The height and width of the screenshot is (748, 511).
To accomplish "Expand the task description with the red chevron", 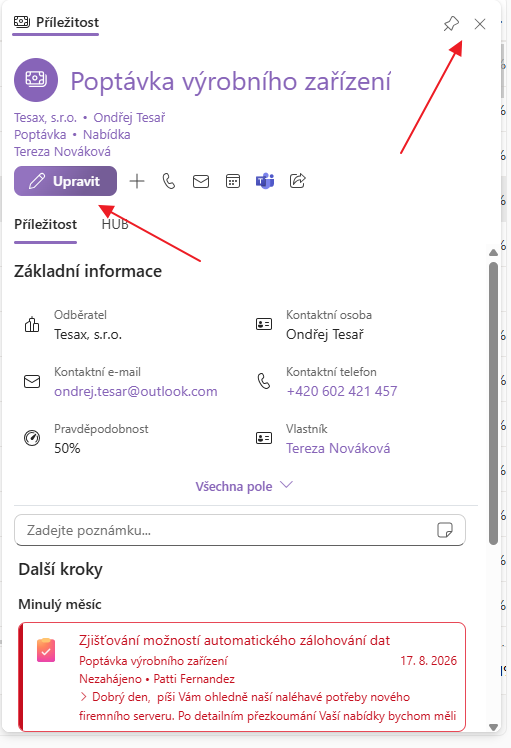I will click(x=83, y=697).
